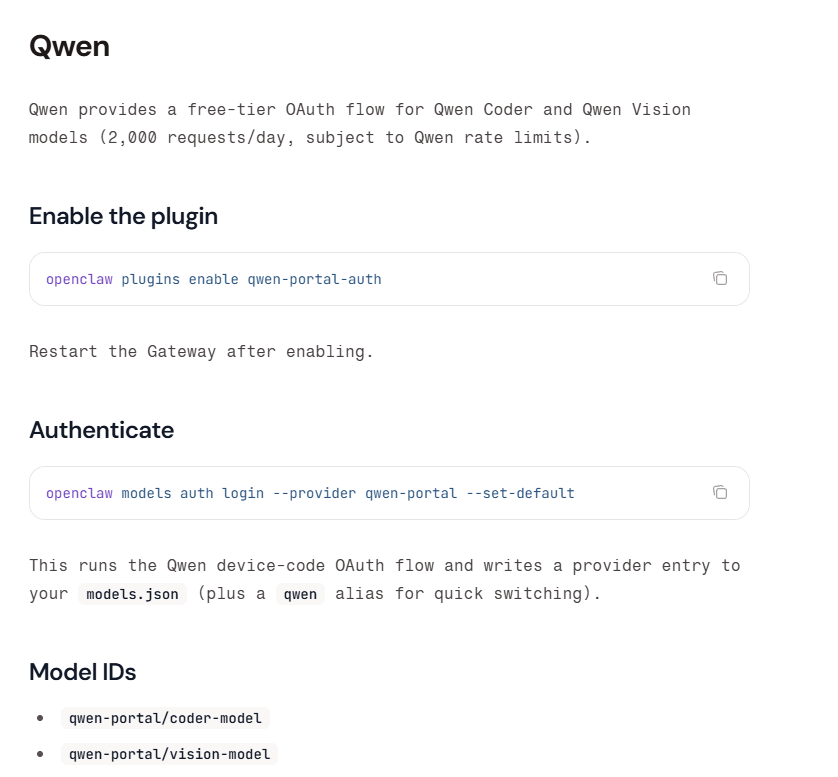The image size is (838, 777).
Task: Click the models.json inline code
Action: pyautogui.click(x=132, y=594)
